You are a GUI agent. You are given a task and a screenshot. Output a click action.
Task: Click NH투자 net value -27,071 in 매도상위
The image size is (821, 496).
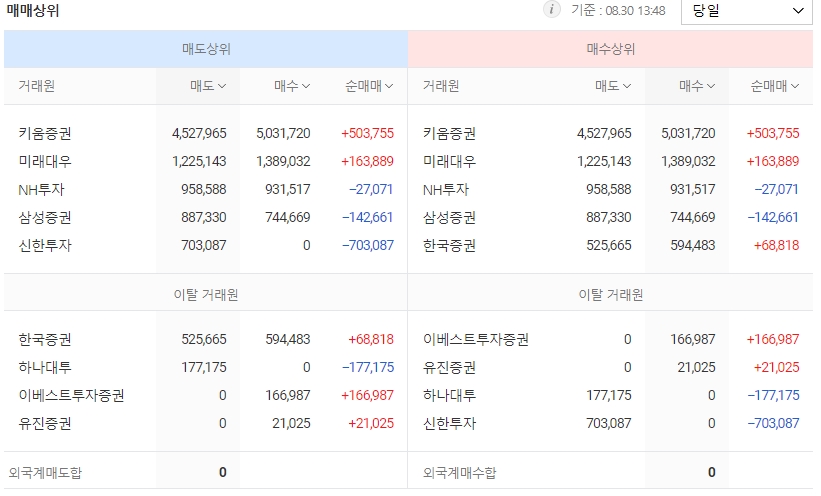coord(371,190)
